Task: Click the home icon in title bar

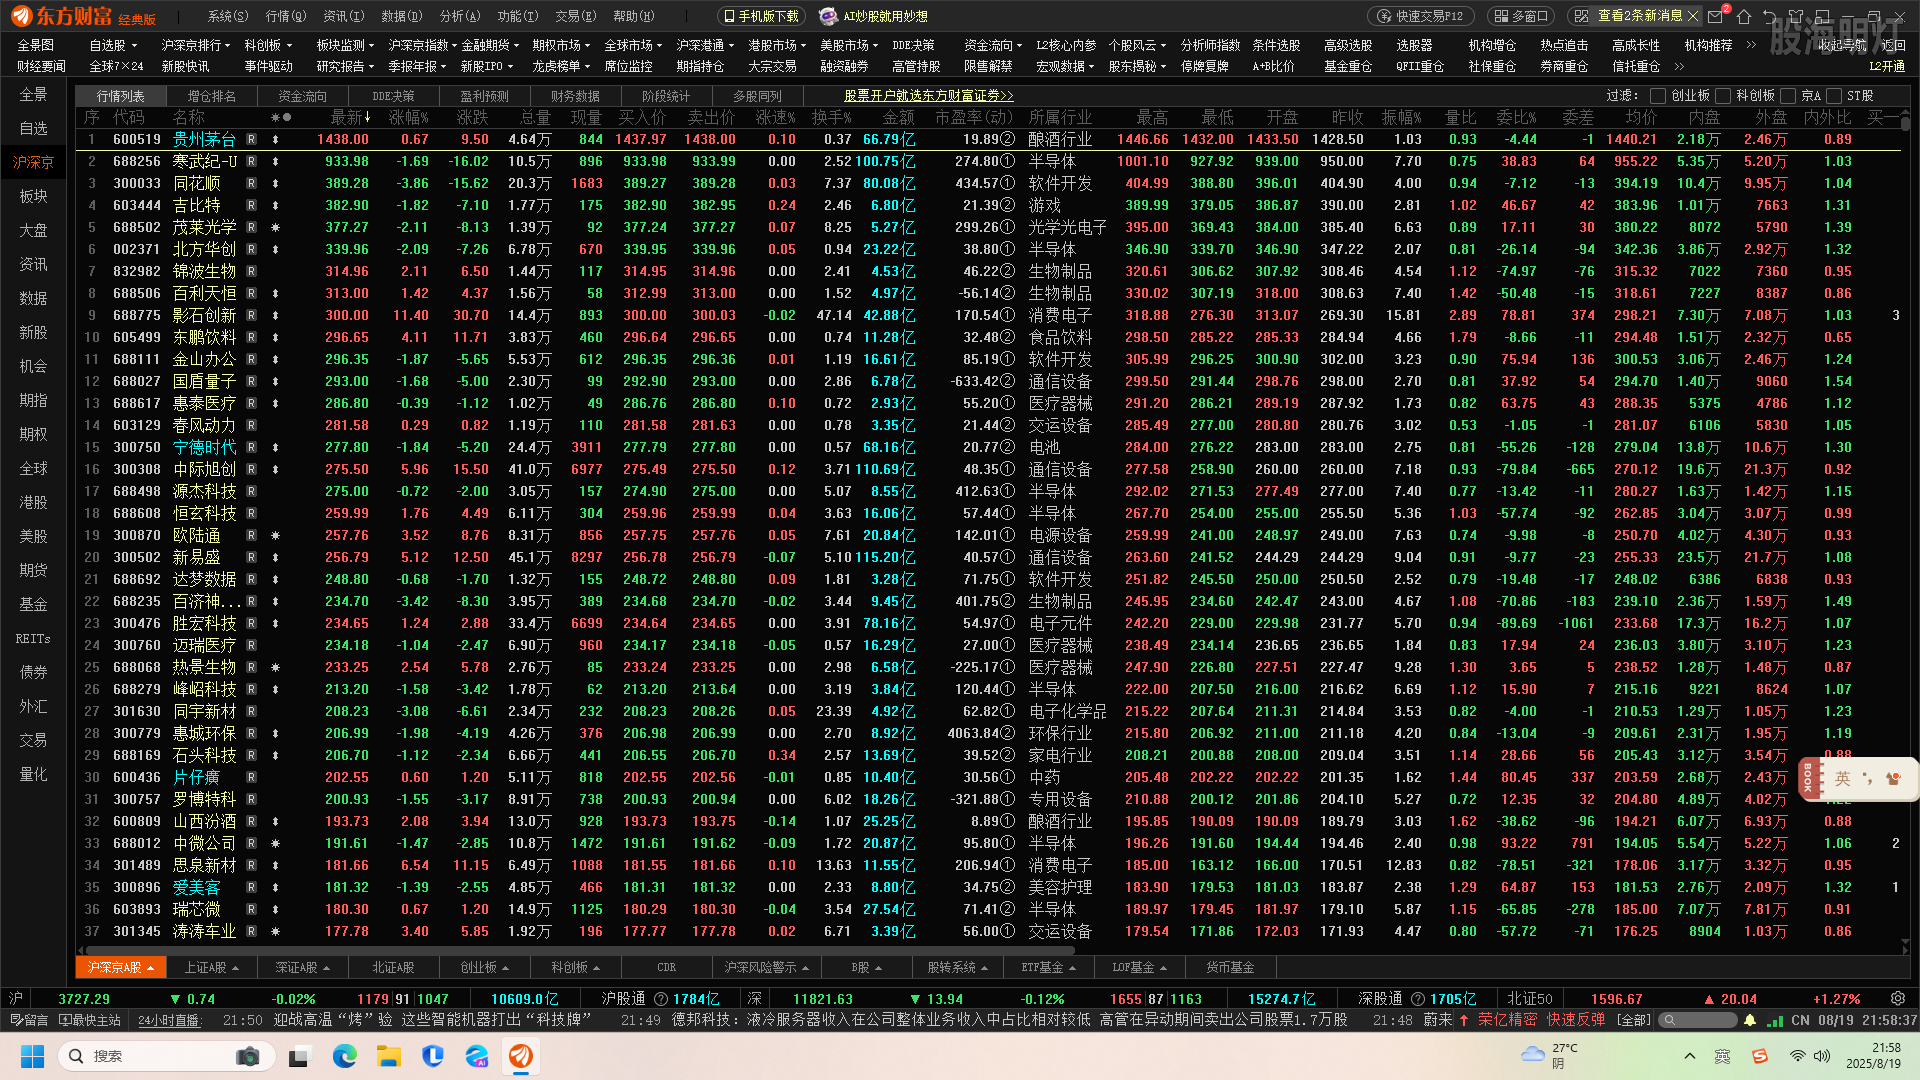Action: click(x=1744, y=16)
